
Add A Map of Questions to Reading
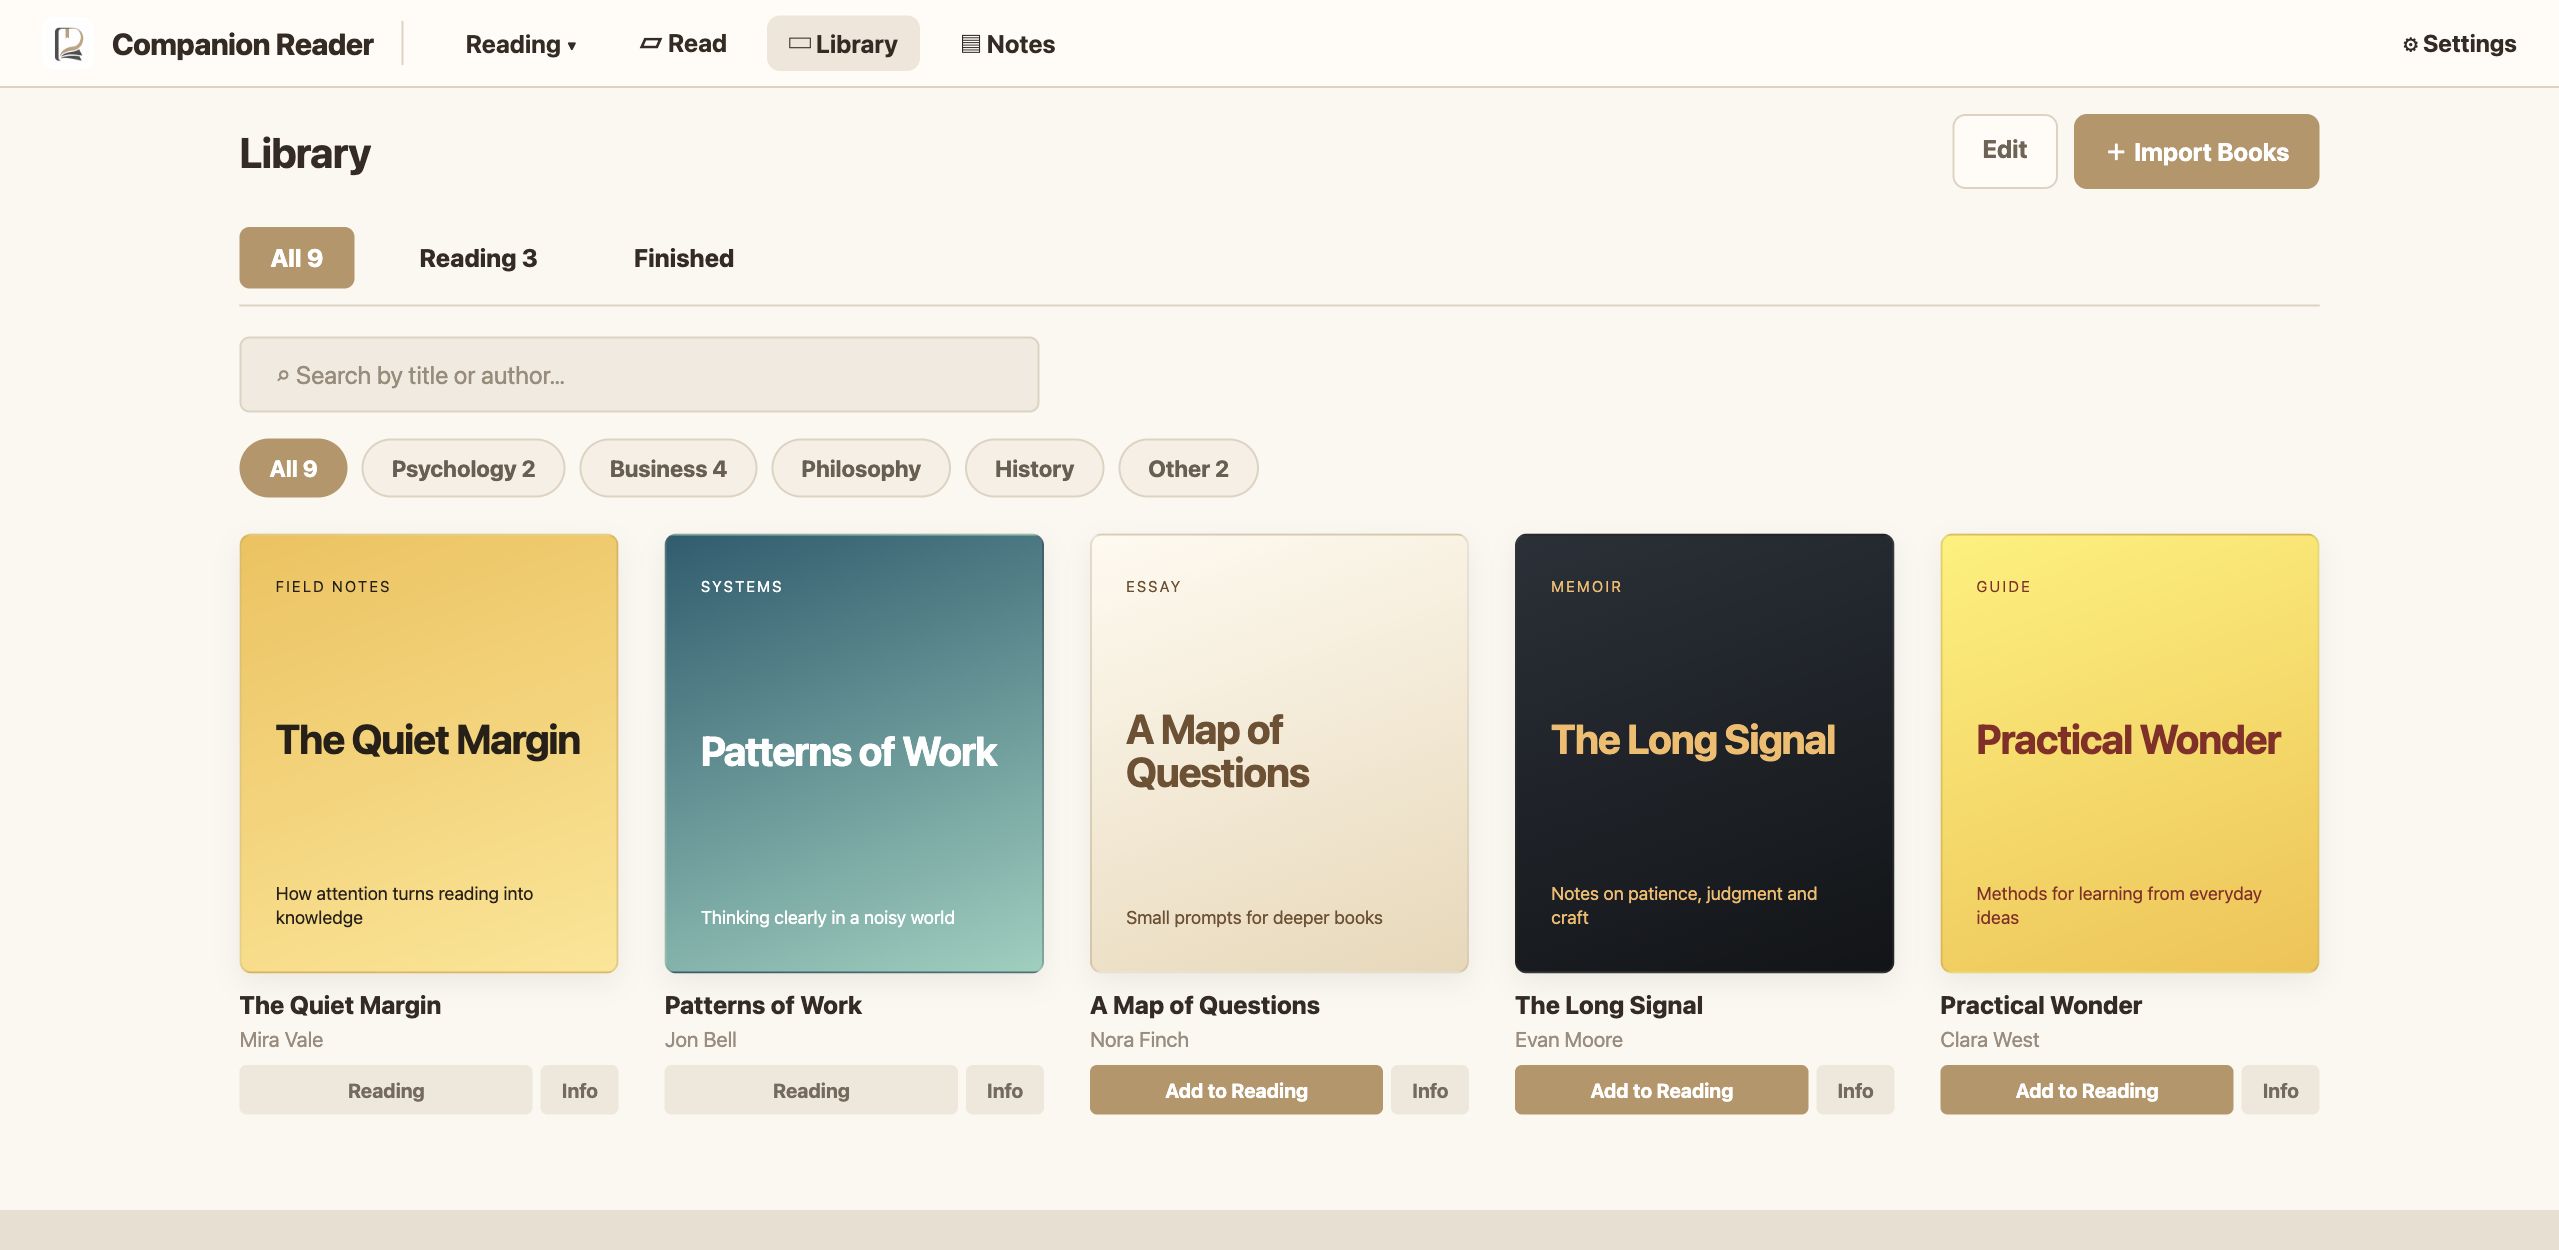point(1236,1090)
